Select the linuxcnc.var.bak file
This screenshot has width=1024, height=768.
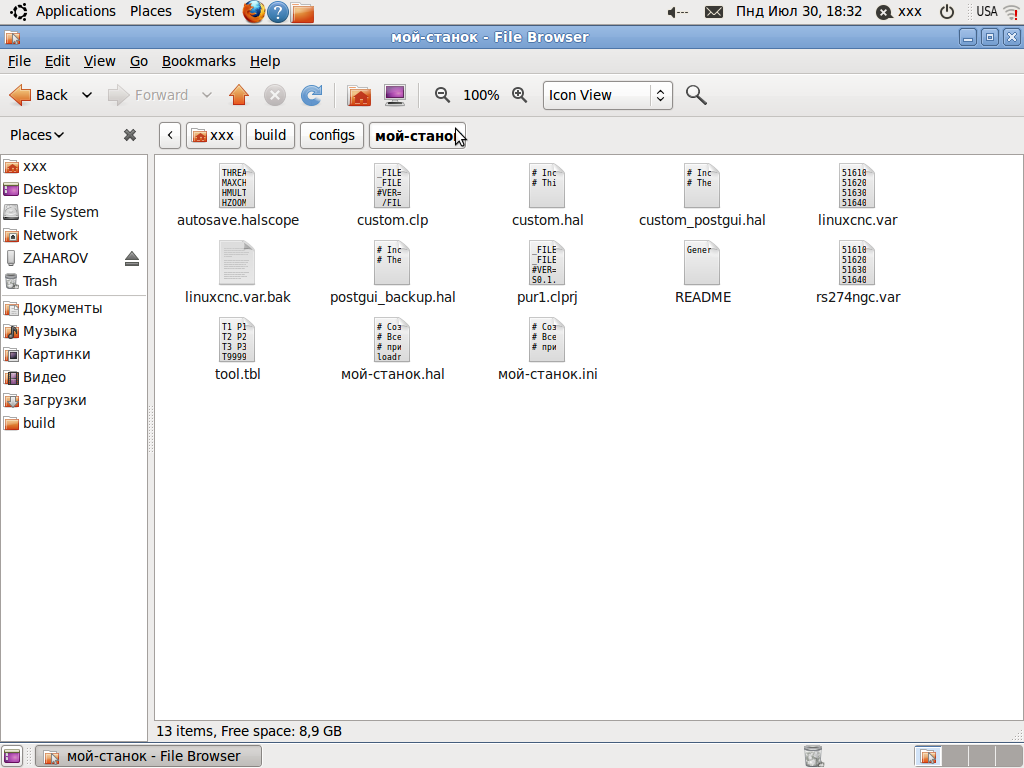[238, 273]
